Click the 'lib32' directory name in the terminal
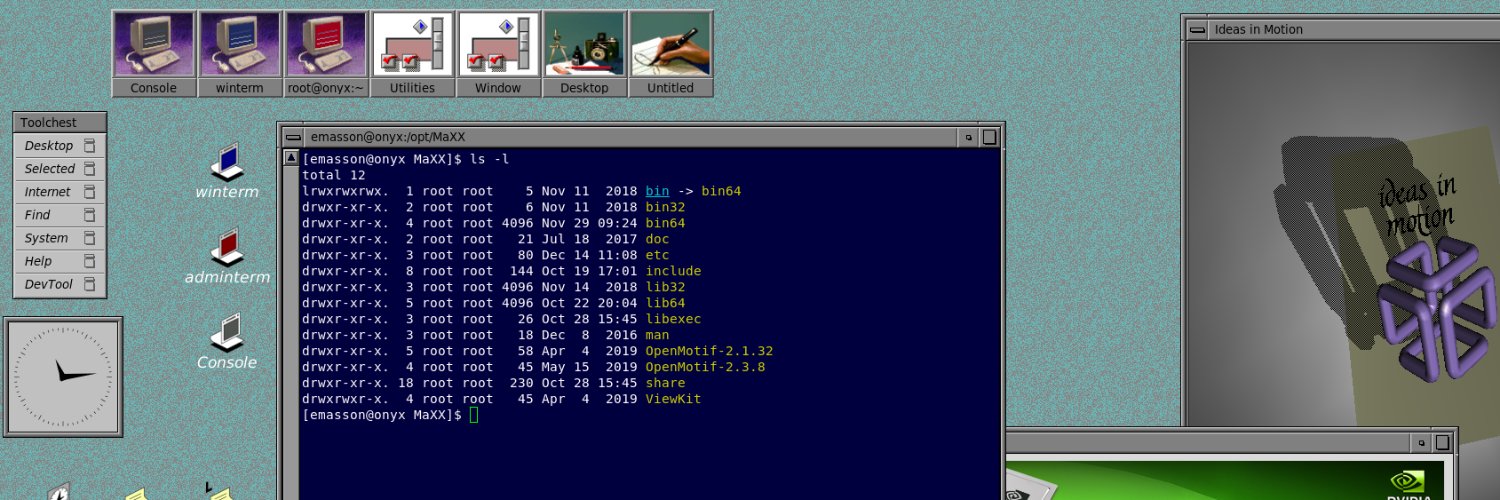This screenshot has width=1500, height=500. (x=665, y=287)
